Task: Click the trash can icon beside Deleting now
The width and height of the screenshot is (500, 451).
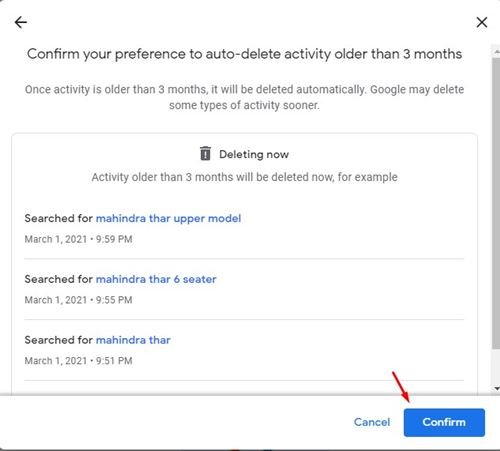Action: pos(205,153)
